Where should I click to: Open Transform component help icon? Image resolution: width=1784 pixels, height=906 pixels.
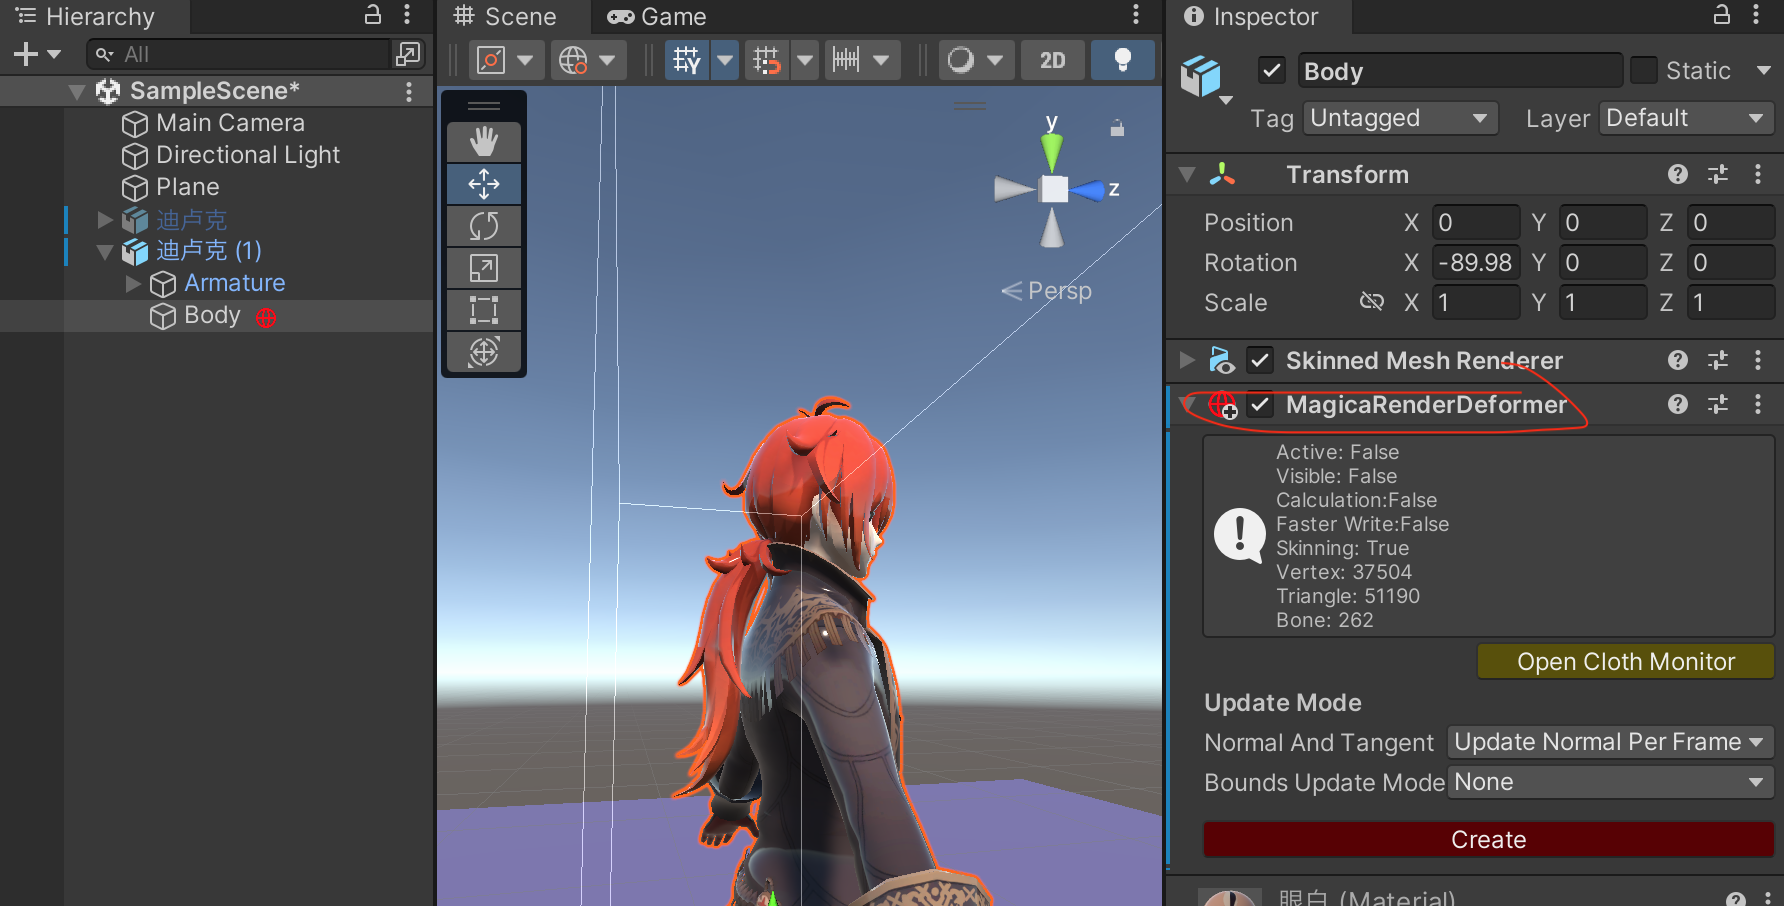(1677, 175)
